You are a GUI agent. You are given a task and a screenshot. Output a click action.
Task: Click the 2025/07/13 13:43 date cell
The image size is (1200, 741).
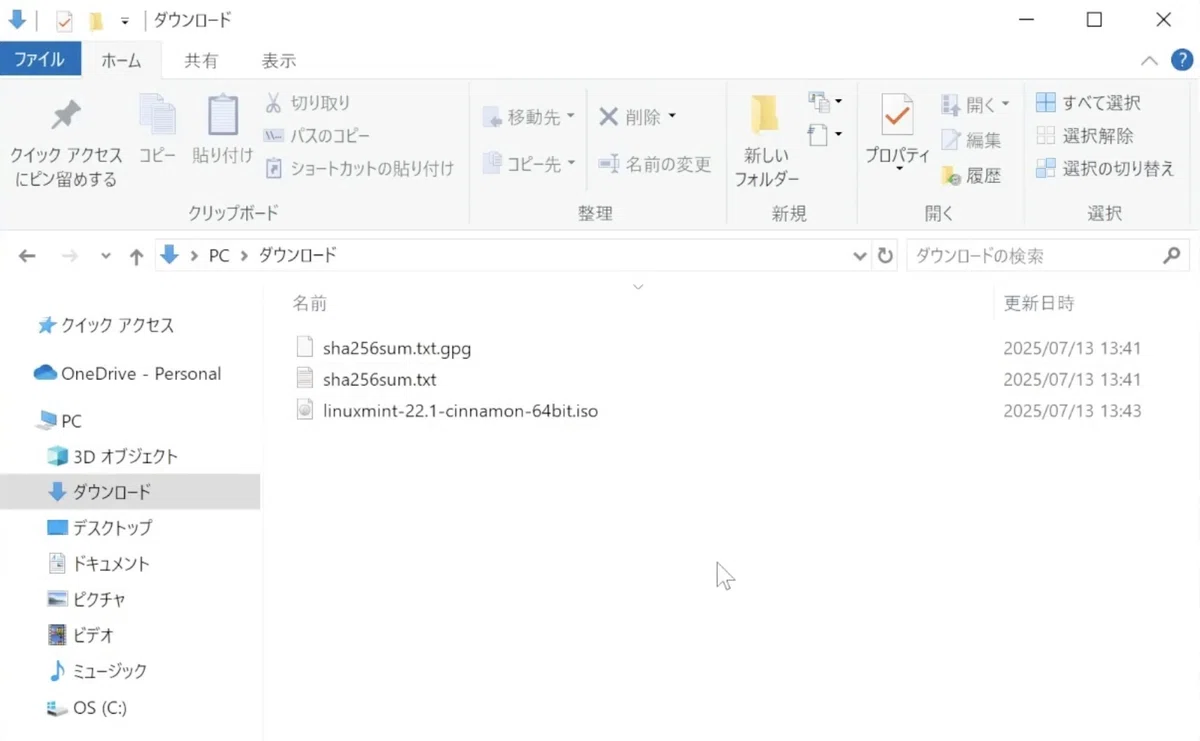pyautogui.click(x=1072, y=411)
